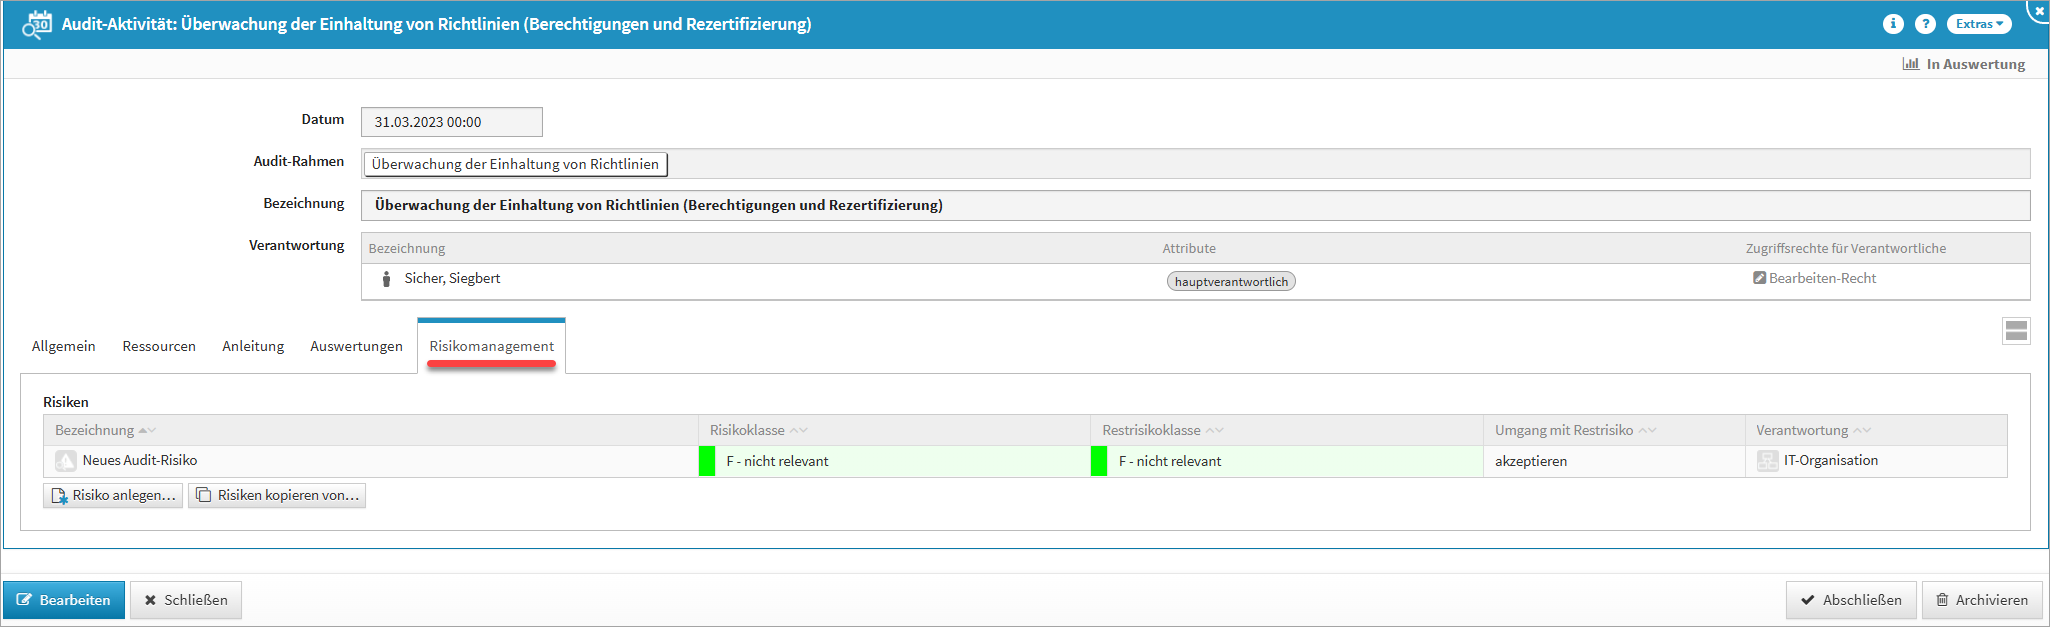The height and width of the screenshot is (627, 2050).
Task: Open help via question mark icon
Action: click(1924, 24)
